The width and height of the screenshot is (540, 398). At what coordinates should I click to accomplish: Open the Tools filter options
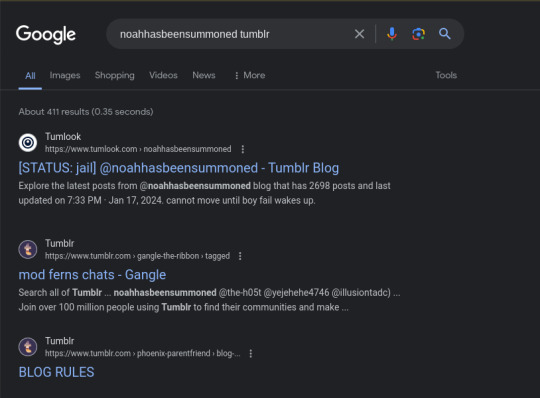446,75
